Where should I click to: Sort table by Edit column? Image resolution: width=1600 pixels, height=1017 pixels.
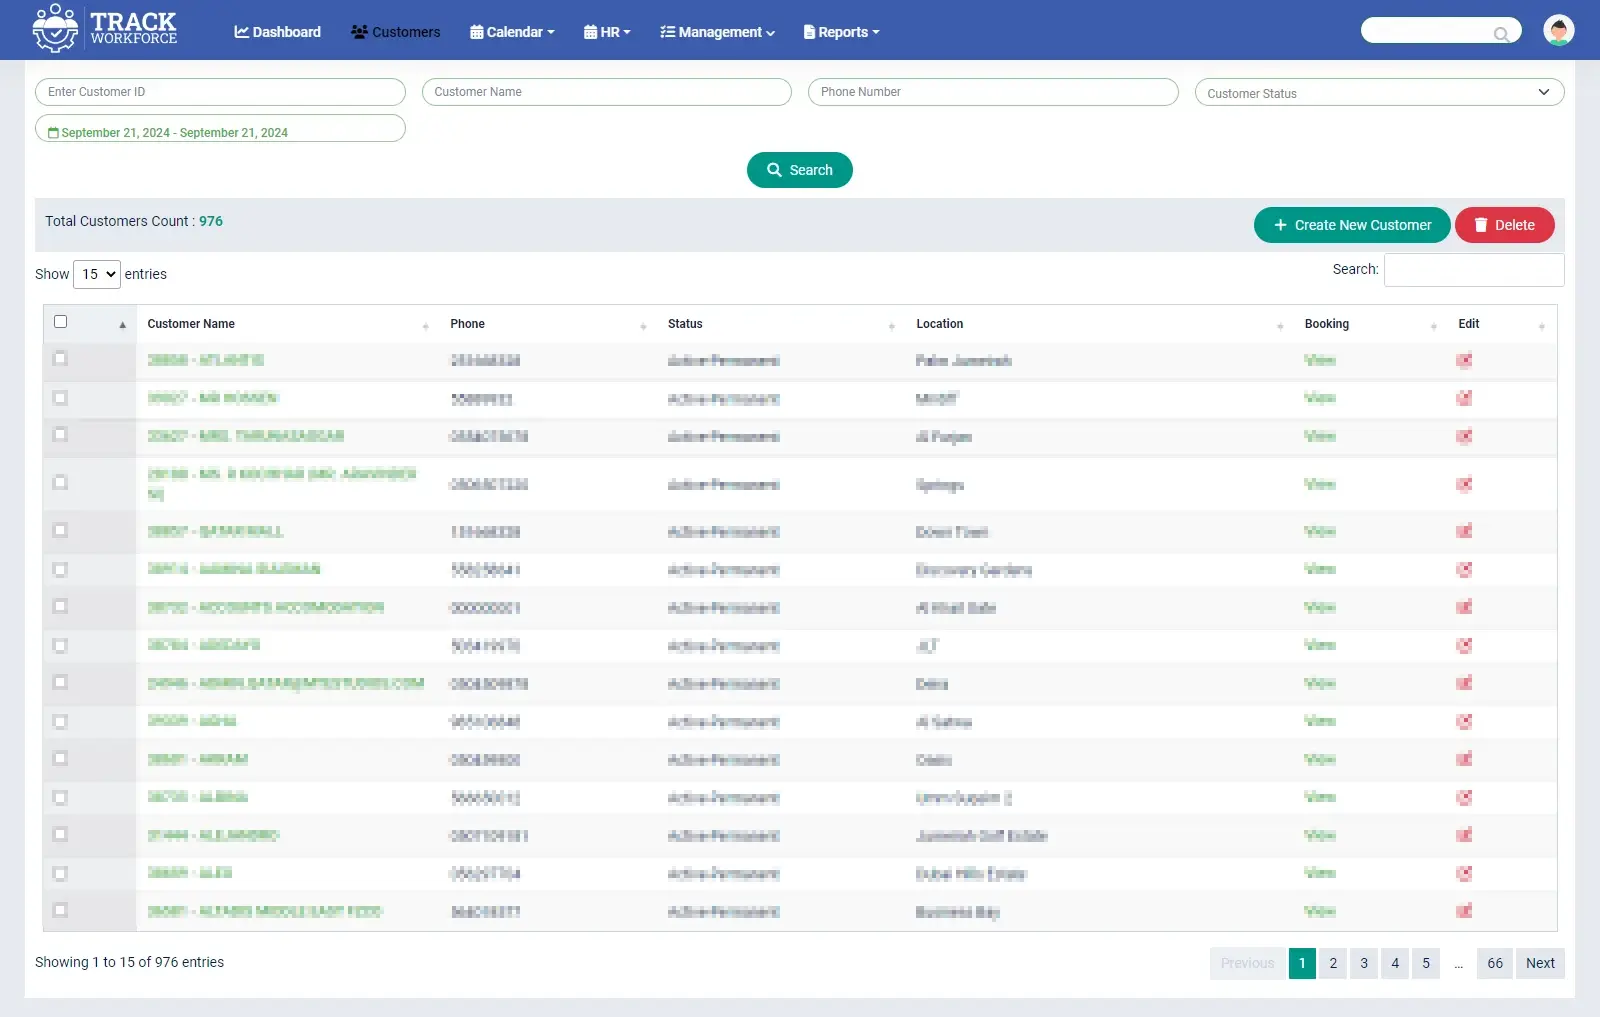tap(1501, 324)
